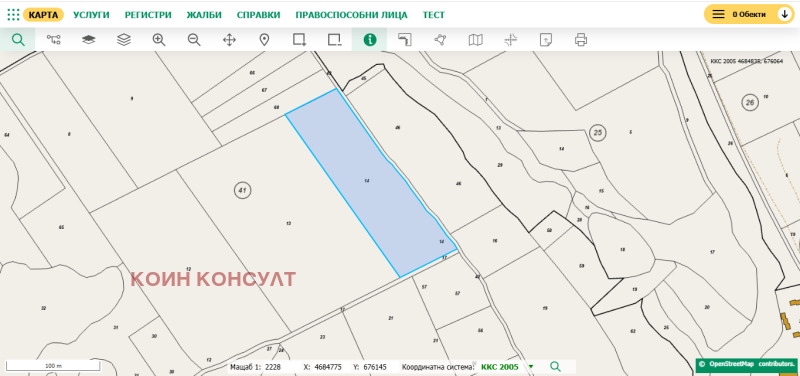The height and width of the screenshot is (376, 800).
Task: Toggle the green info identify tool
Action: point(370,40)
